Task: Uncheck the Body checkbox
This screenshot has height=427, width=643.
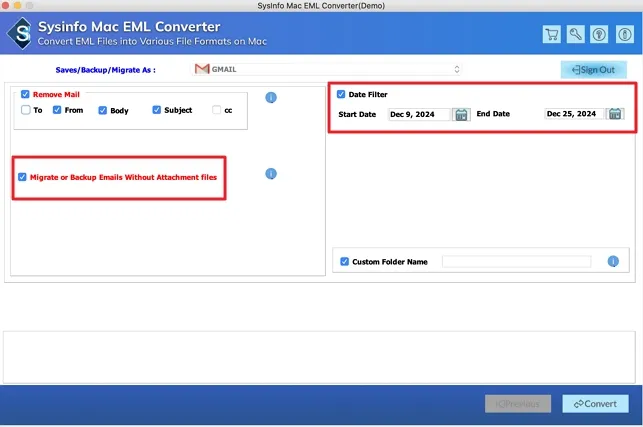Action: coord(103,110)
